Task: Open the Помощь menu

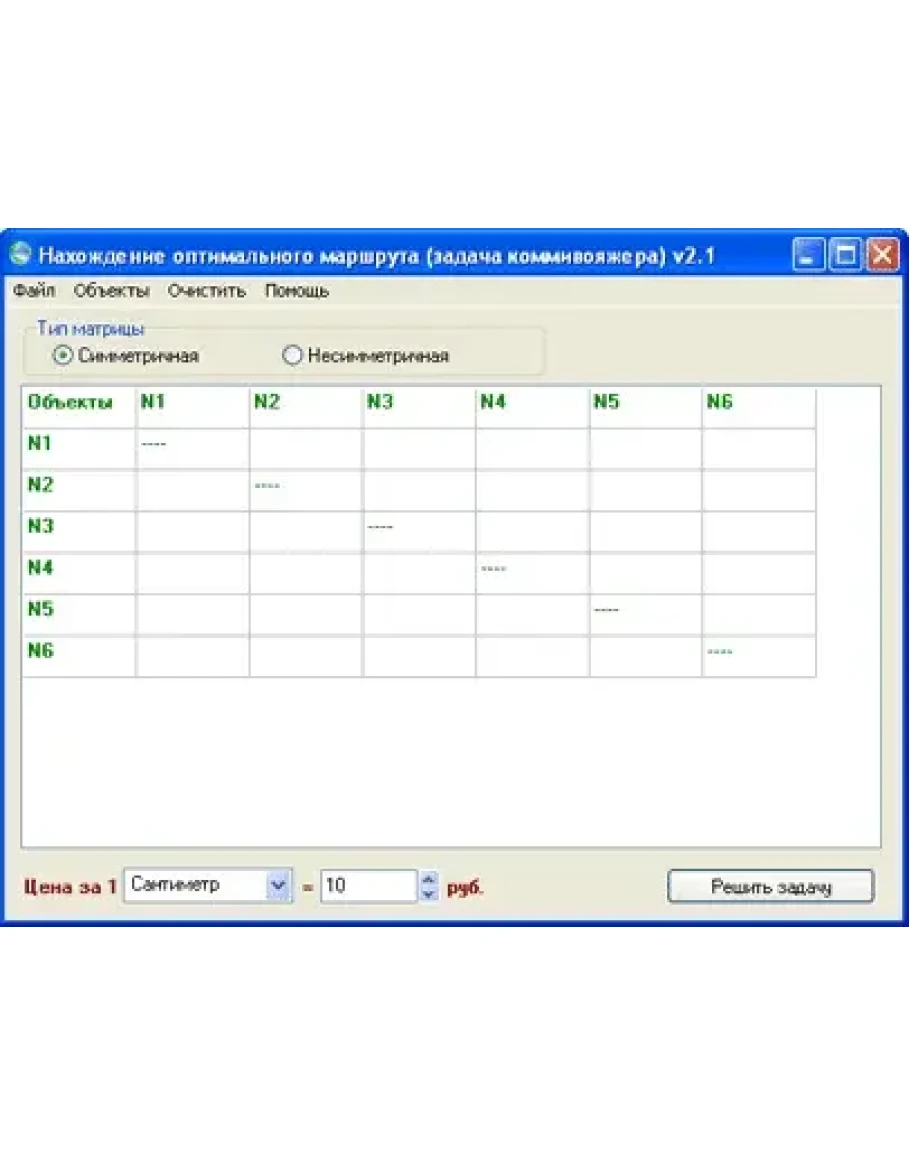Action: [x=296, y=291]
